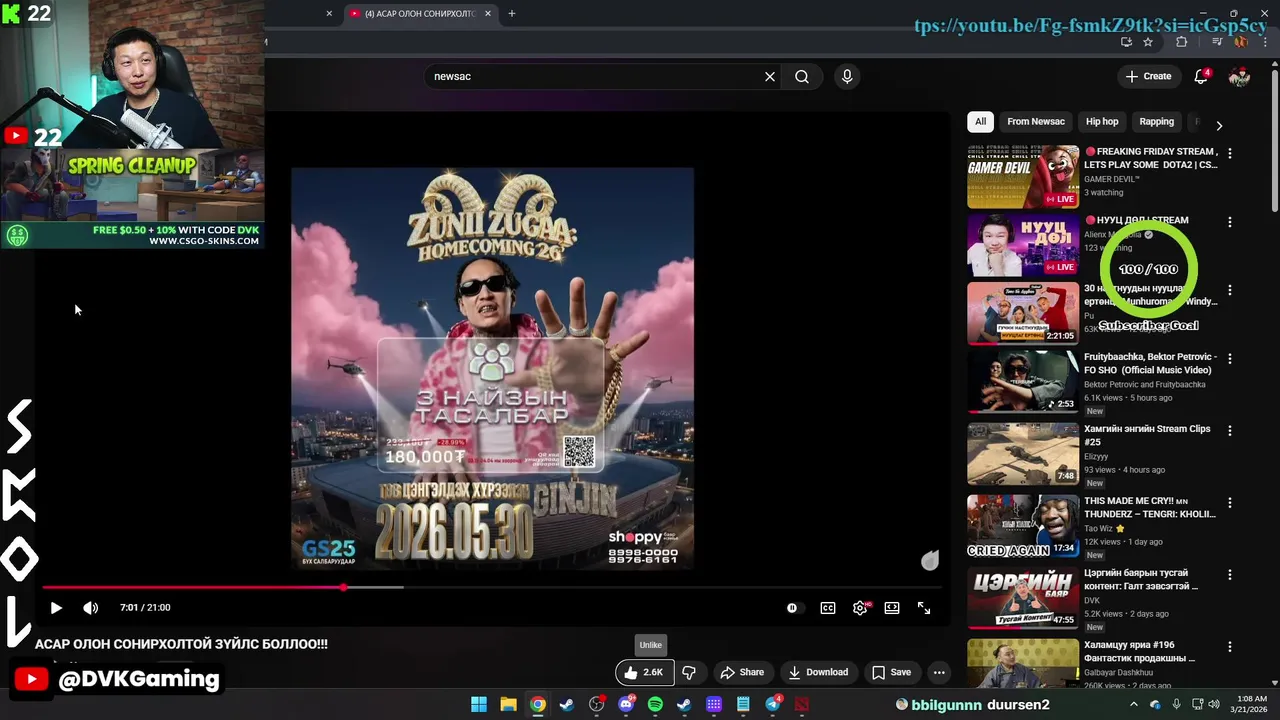Toggle closed captions CC button
The width and height of the screenshot is (1280, 720).
click(828, 608)
